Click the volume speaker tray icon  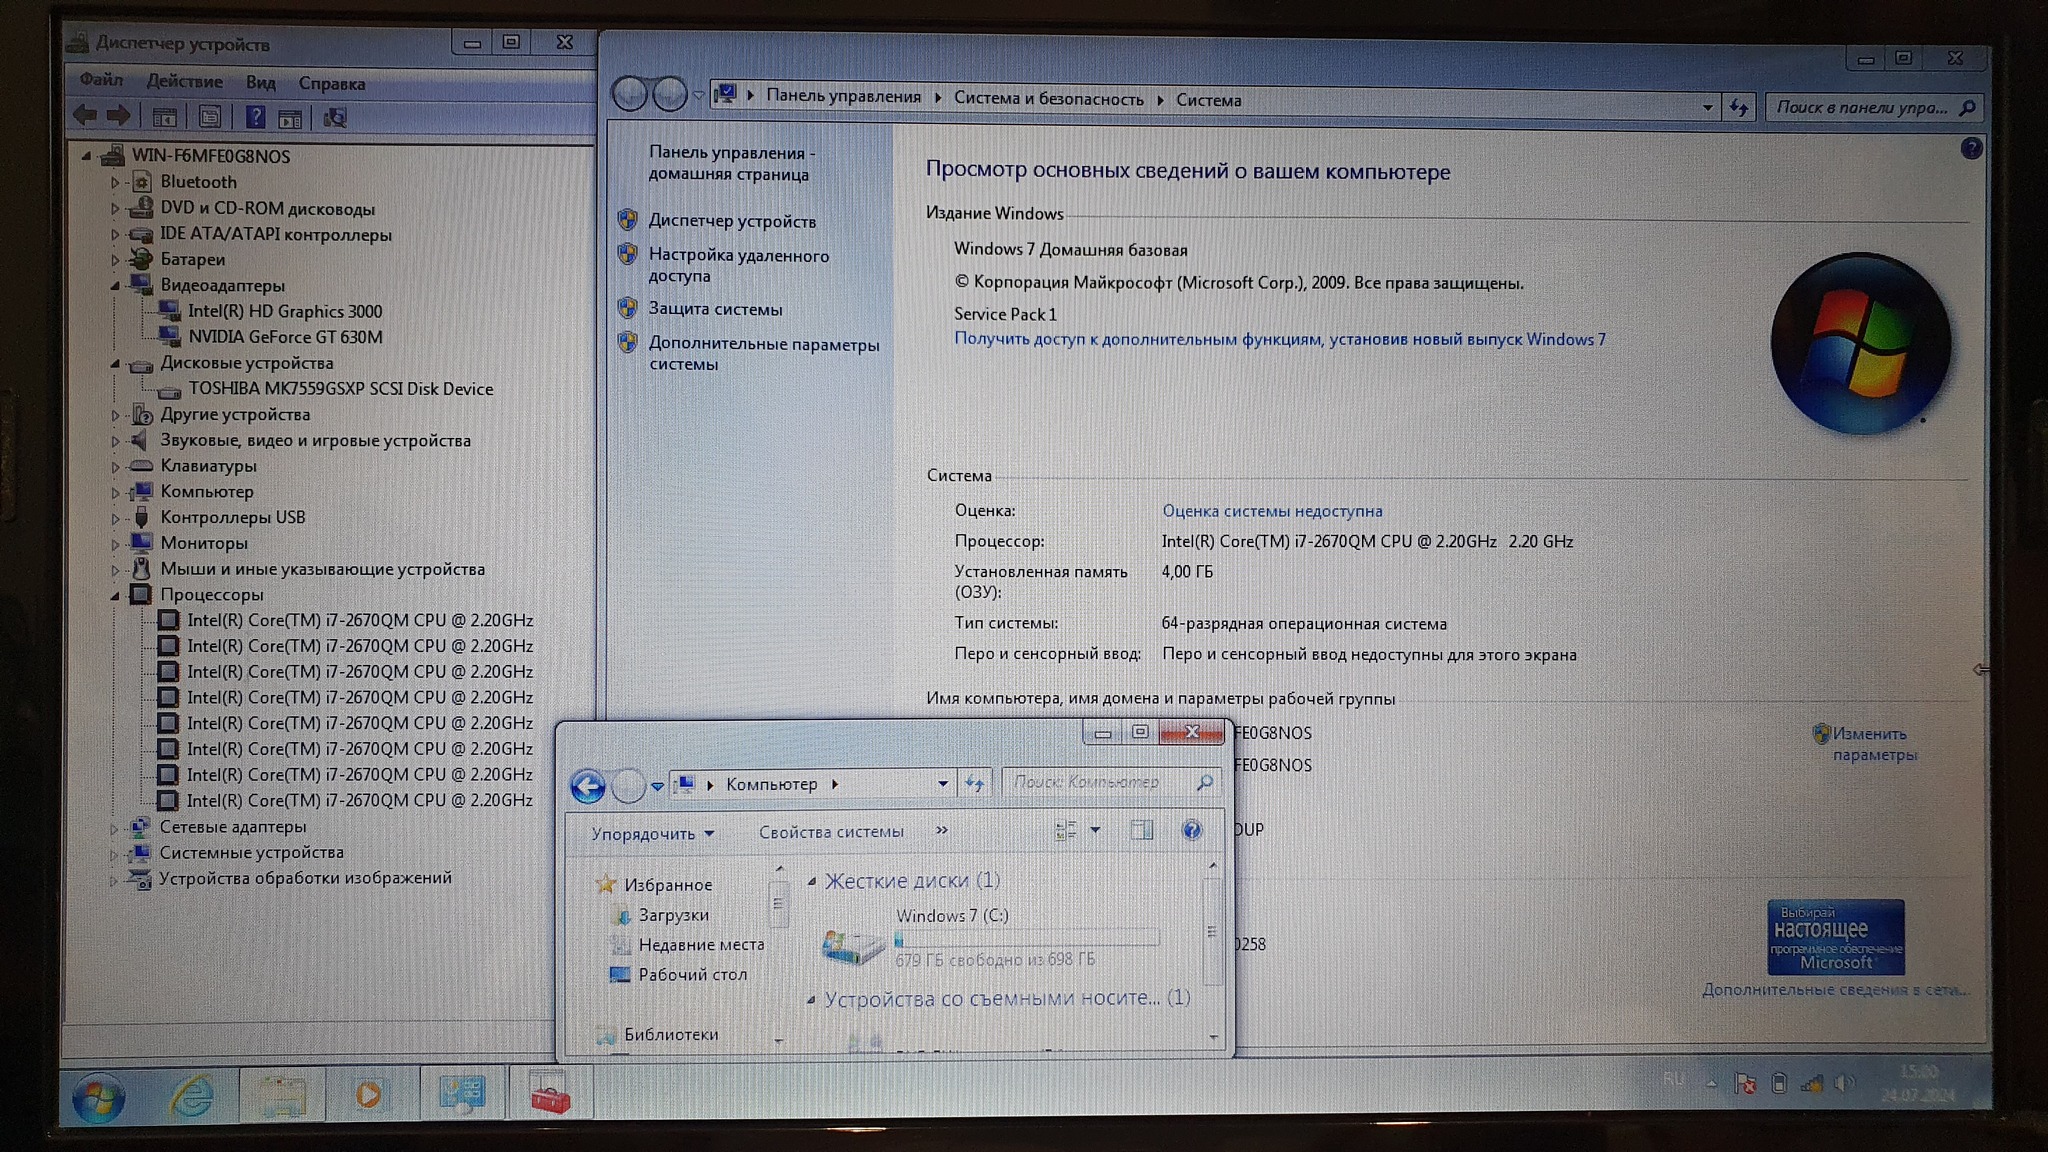[x=1845, y=1083]
